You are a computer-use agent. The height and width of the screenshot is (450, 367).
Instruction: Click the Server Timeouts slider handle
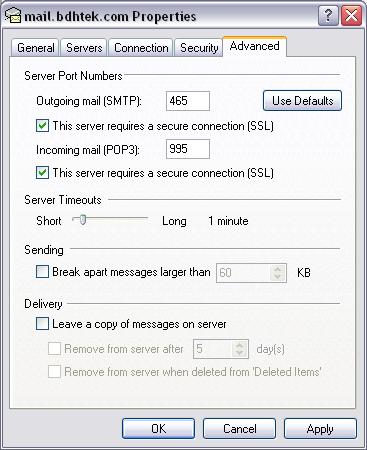pos(82,220)
